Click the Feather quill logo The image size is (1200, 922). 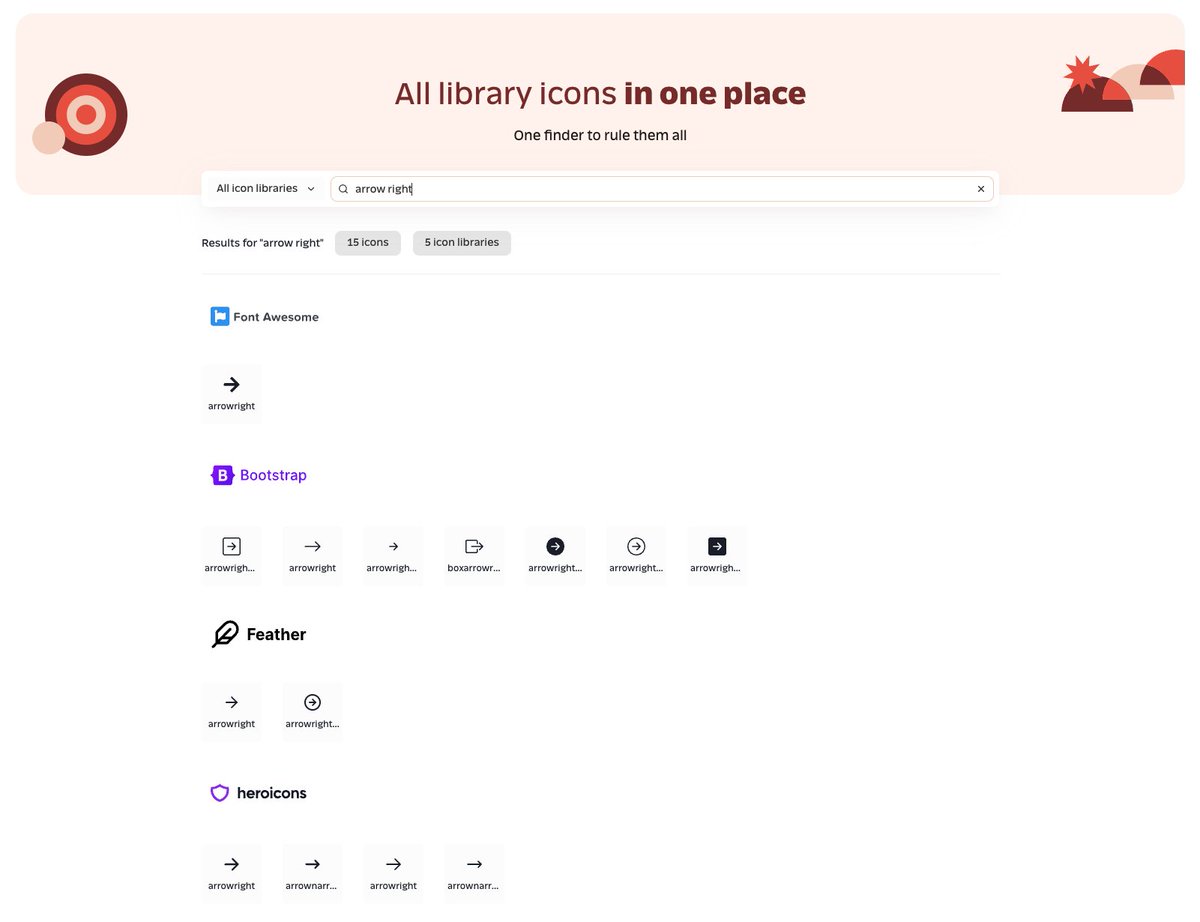coord(225,634)
